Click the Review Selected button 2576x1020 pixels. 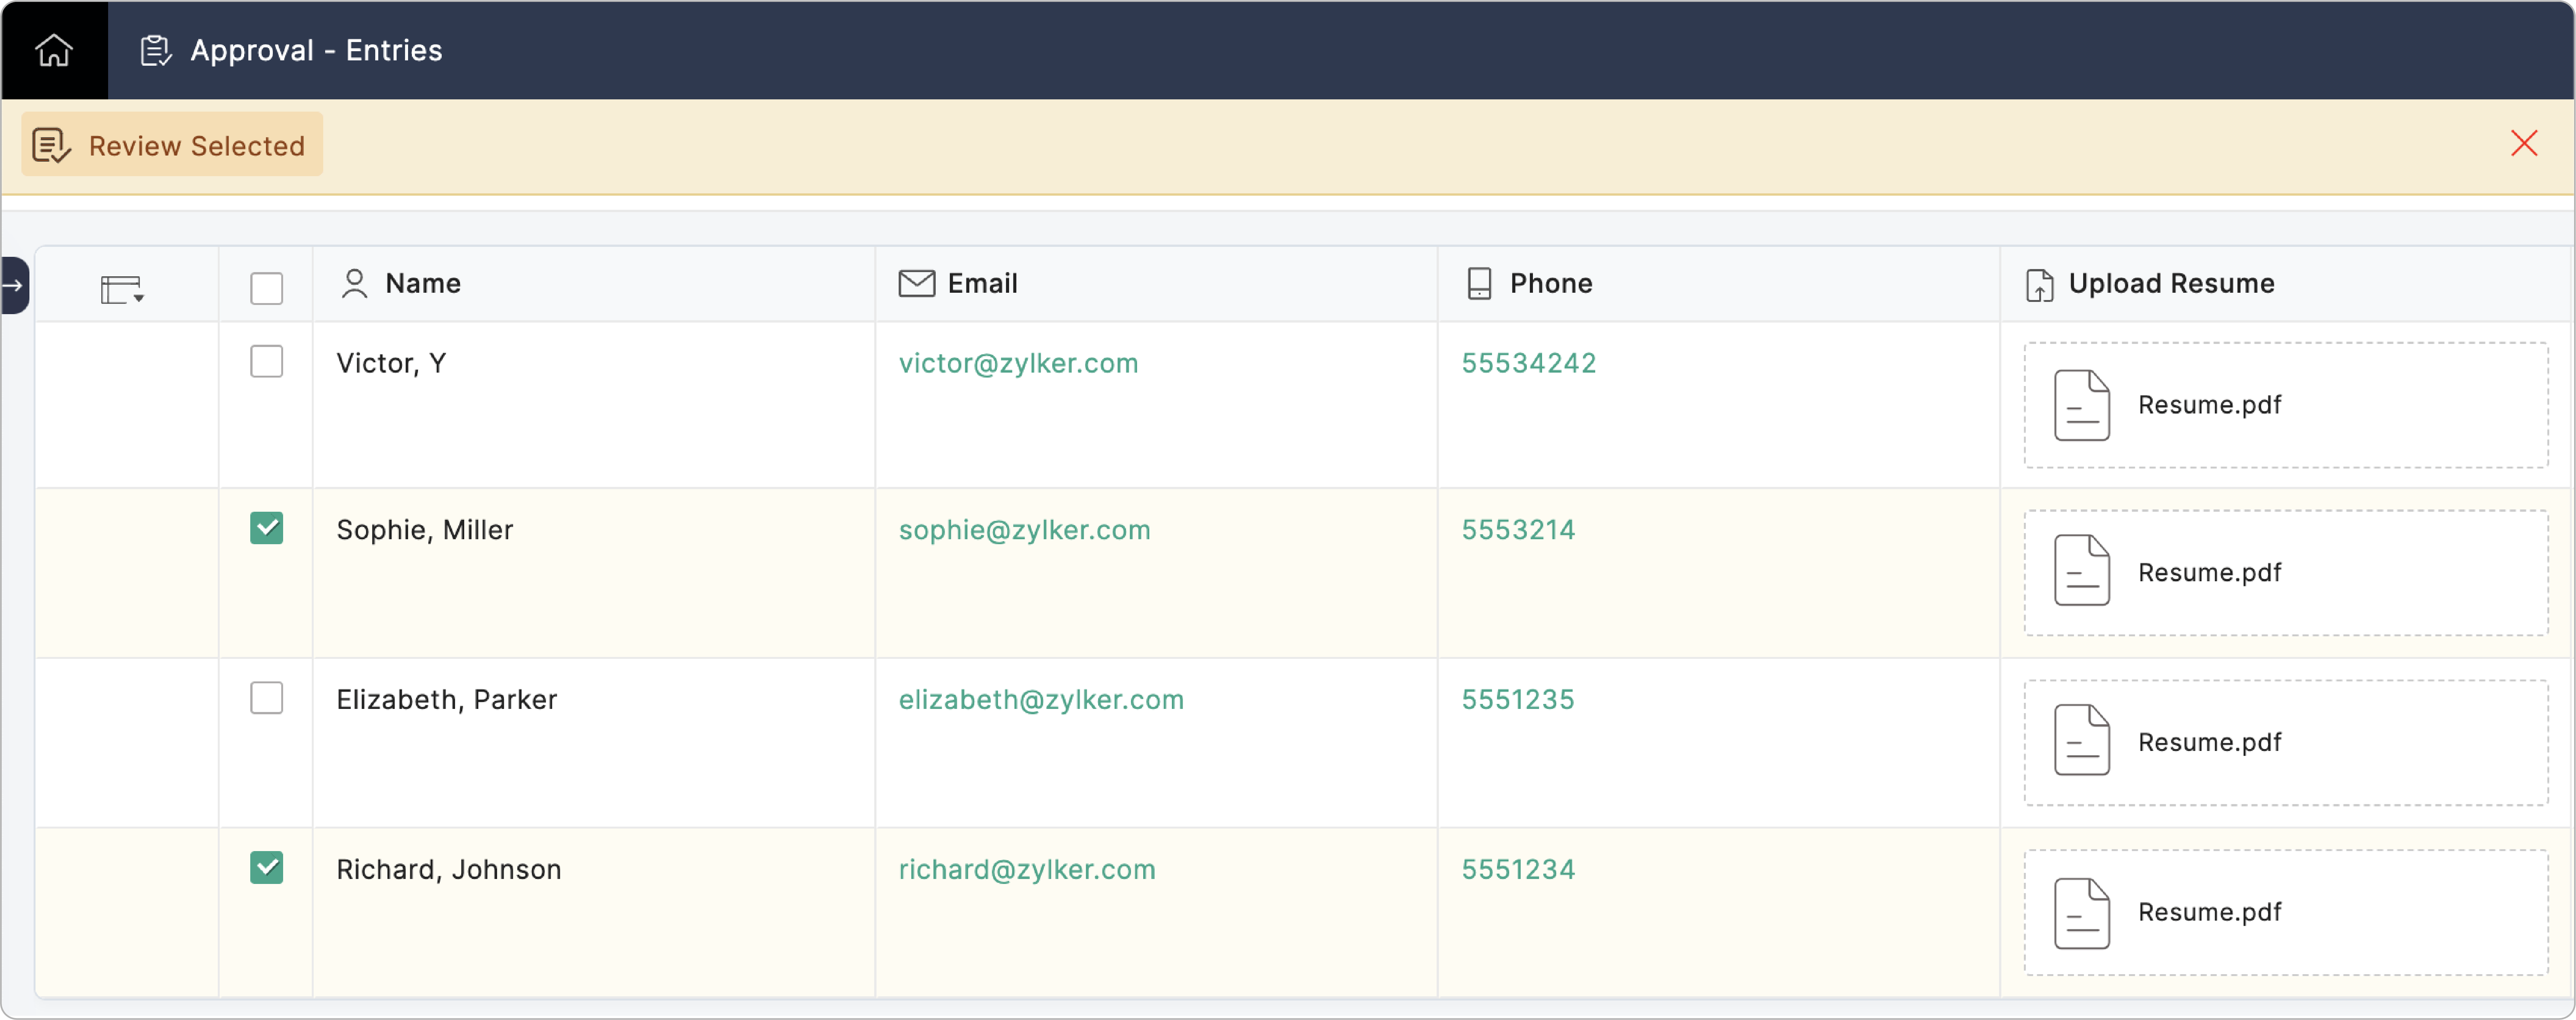click(x=172, y=145)
